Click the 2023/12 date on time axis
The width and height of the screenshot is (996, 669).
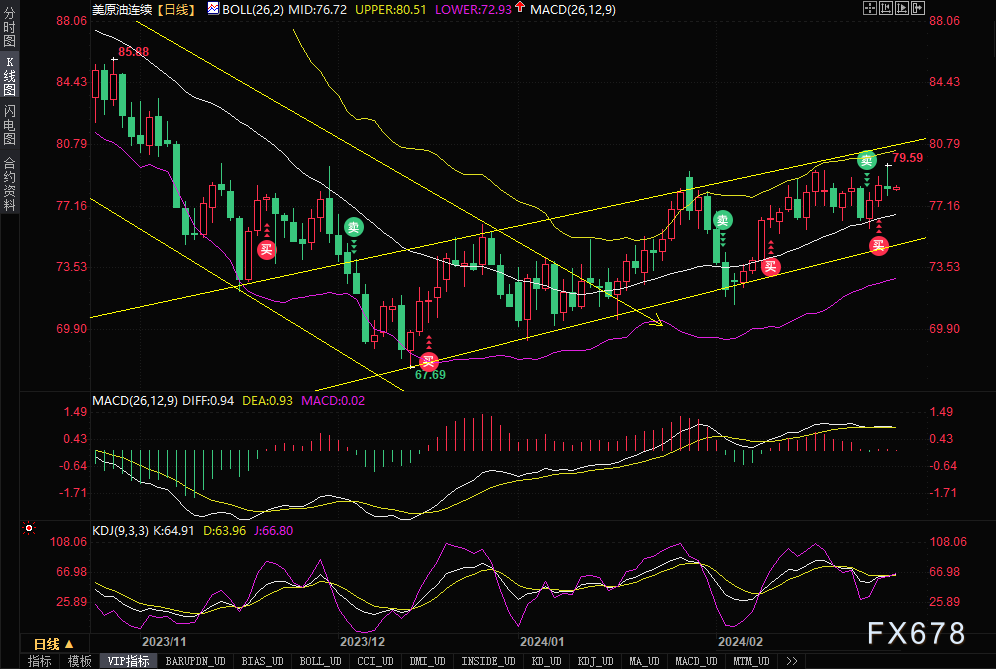click(363, 642)
